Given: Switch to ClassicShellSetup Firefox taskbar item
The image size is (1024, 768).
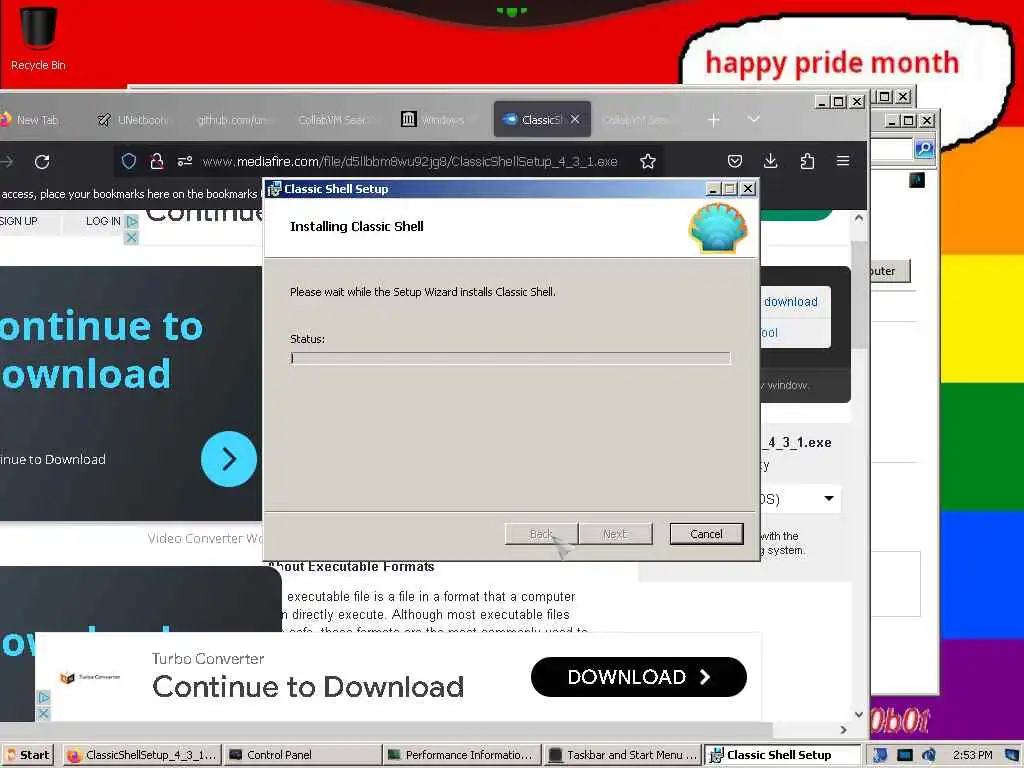Looking at the screenshot, I should 142,755.
